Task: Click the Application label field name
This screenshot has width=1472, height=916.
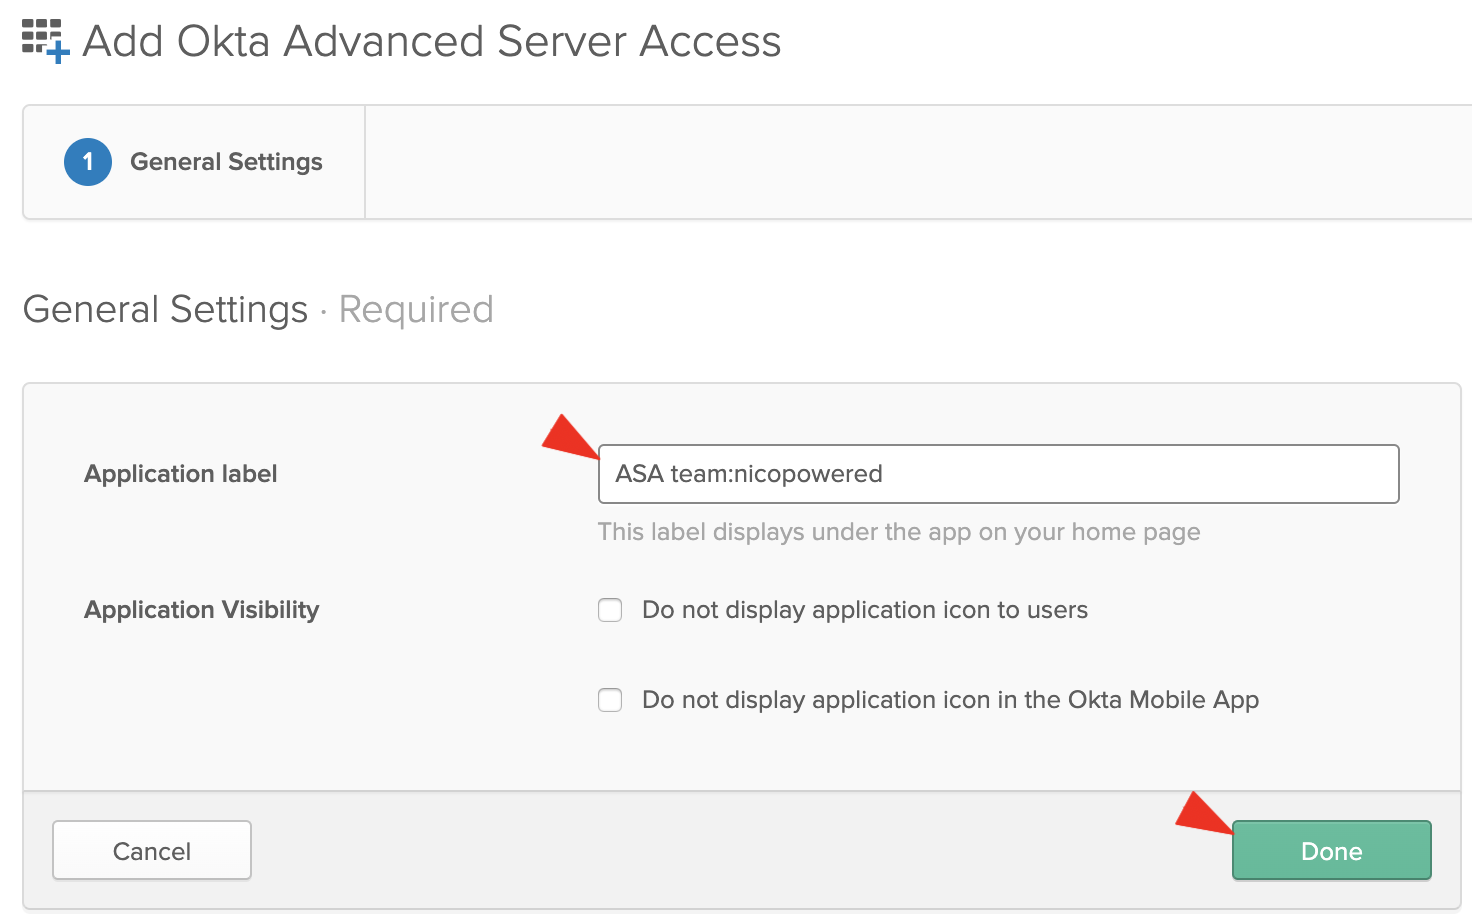Action: (181, 474)
